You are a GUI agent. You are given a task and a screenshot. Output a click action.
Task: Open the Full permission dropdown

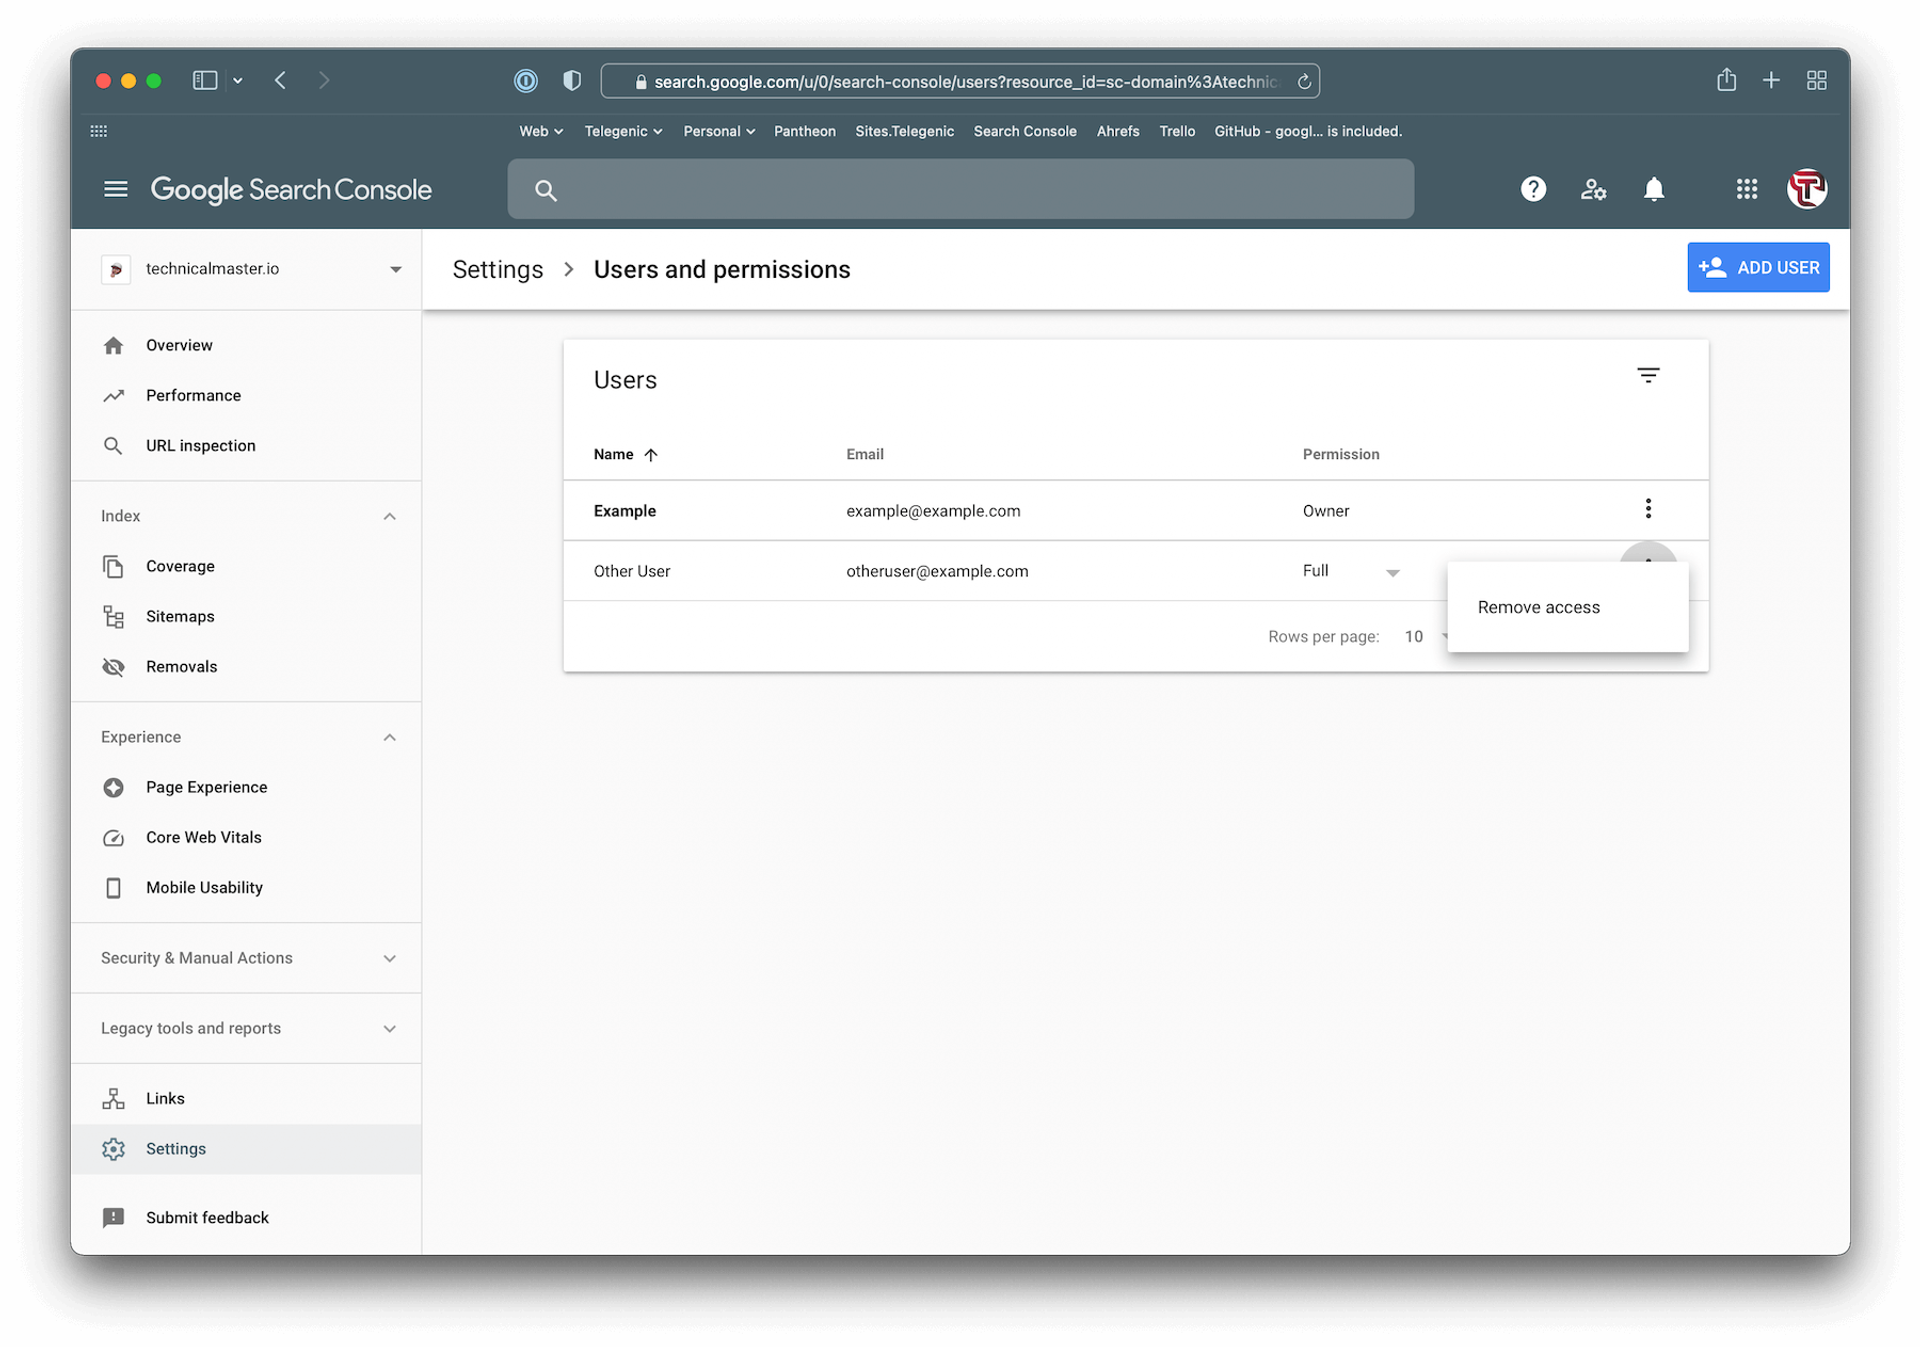tap(1392, 572)
